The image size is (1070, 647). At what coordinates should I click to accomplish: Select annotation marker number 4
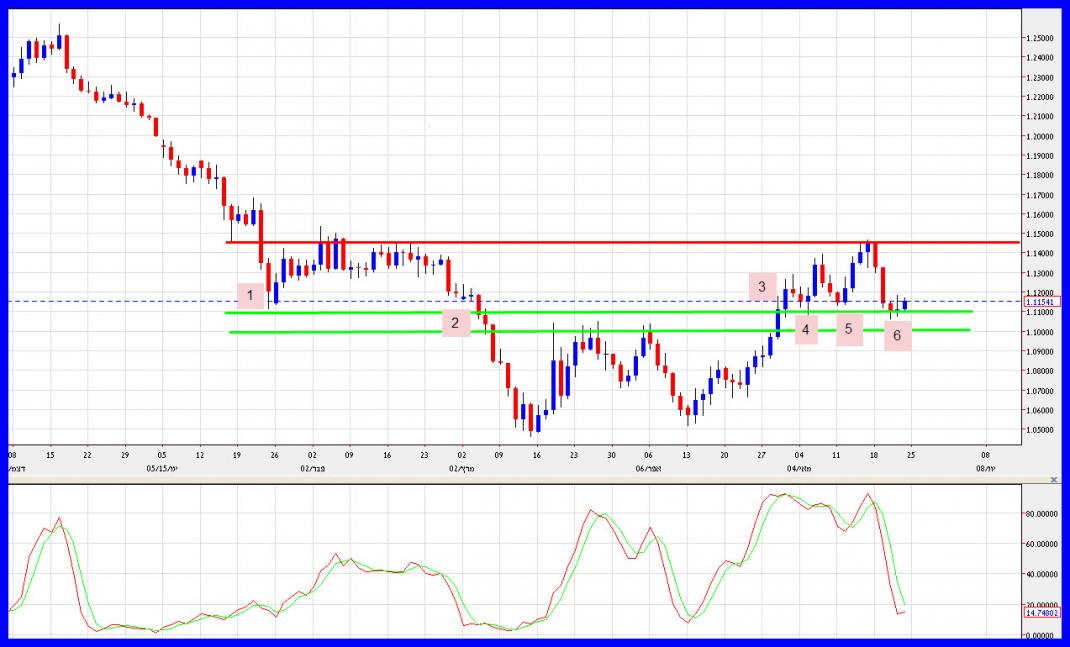(807, 328)
